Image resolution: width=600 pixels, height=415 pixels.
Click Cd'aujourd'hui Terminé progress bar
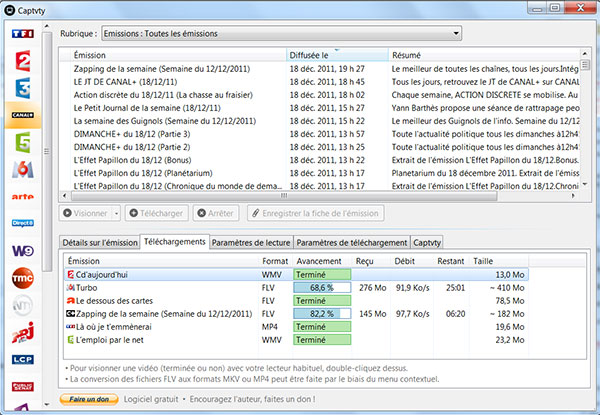(322, 275)
